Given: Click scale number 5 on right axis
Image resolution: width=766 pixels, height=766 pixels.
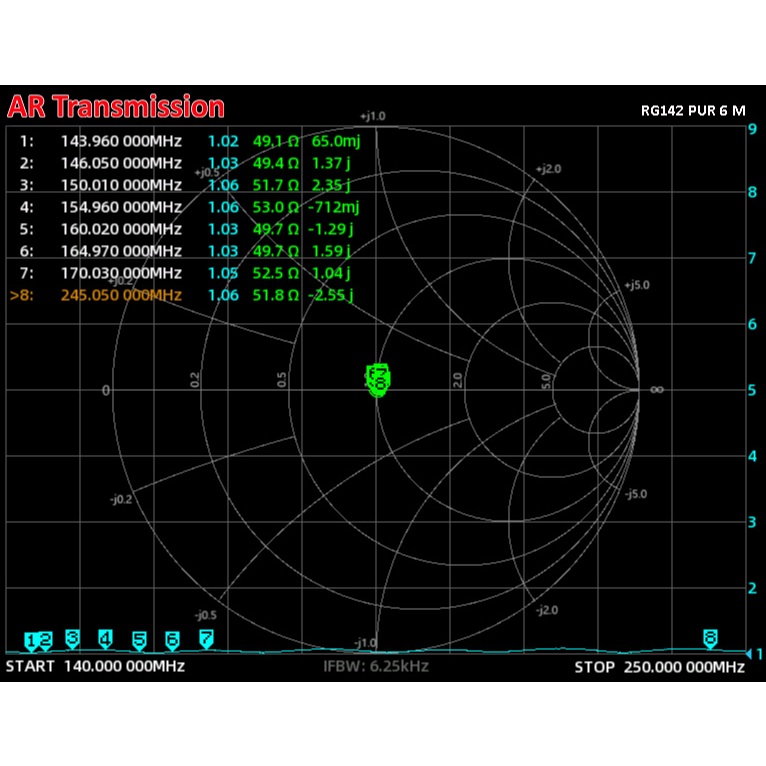Looking at the screenshot, I should pos(752,390).
